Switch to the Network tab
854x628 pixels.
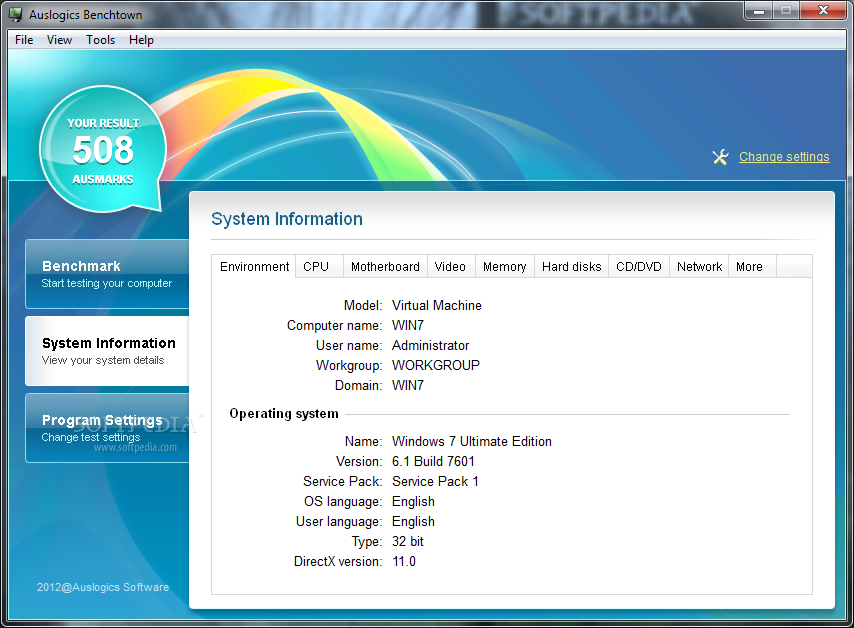pyautogui.click(x=699, y=266)
